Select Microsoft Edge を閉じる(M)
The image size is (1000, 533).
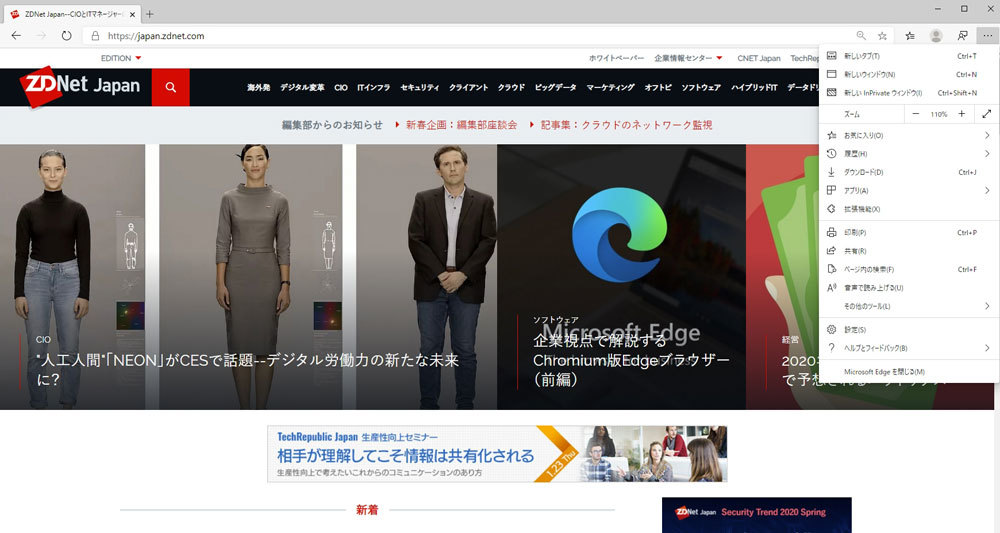click(x=909, y=372)
